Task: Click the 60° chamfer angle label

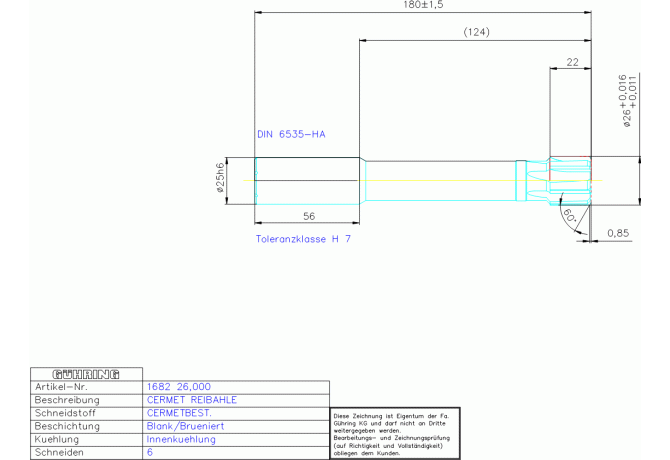Action: 569,215
